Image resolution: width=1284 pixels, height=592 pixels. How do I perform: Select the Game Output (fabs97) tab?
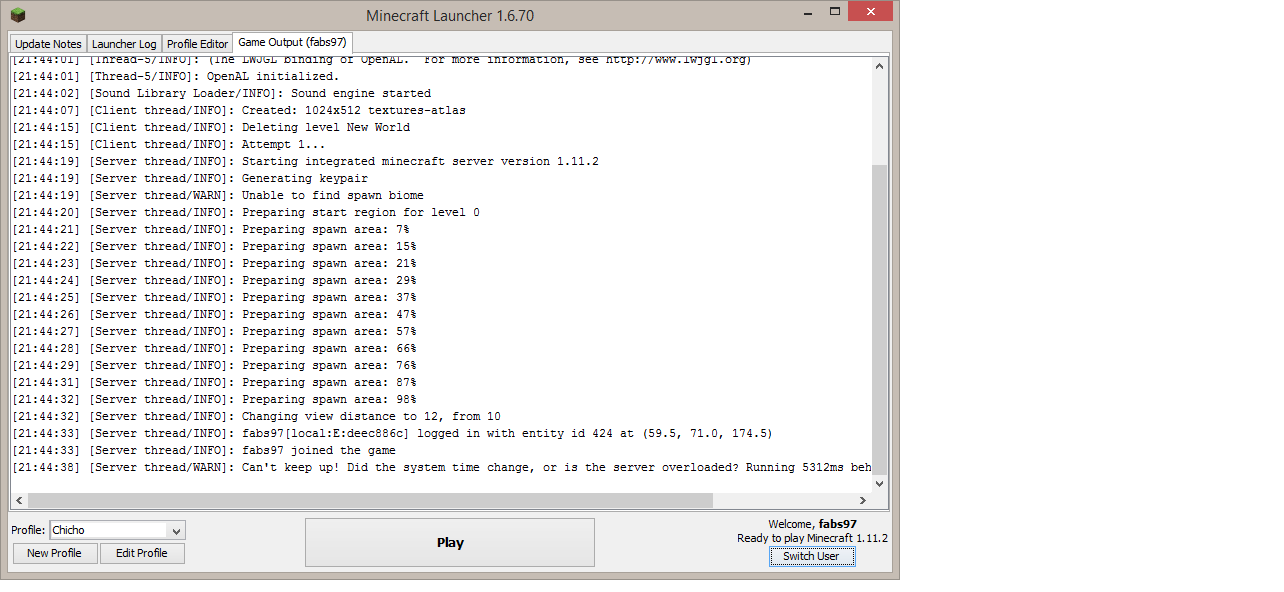pyautogui.click(x=292, y=42)
